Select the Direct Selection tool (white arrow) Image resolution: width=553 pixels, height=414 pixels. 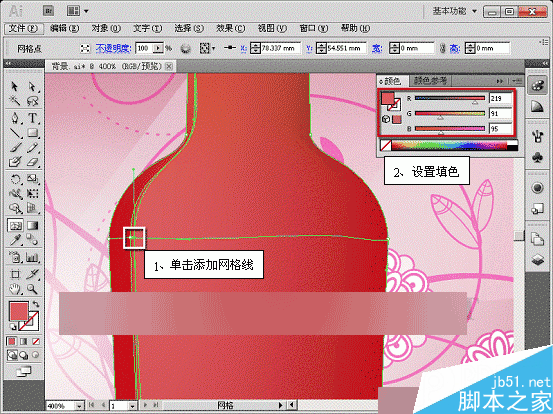pyautogui.click(x=32, y=86)
